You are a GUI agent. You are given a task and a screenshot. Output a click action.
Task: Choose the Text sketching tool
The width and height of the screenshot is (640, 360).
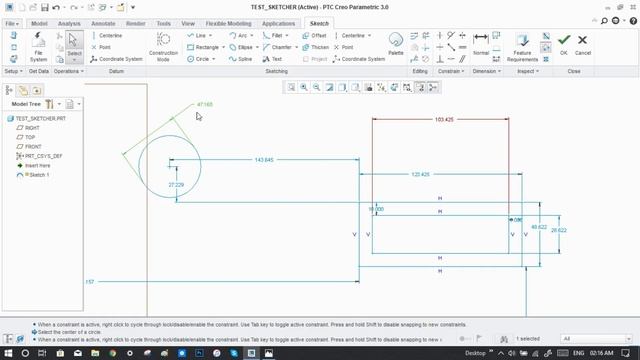[272, 59]
